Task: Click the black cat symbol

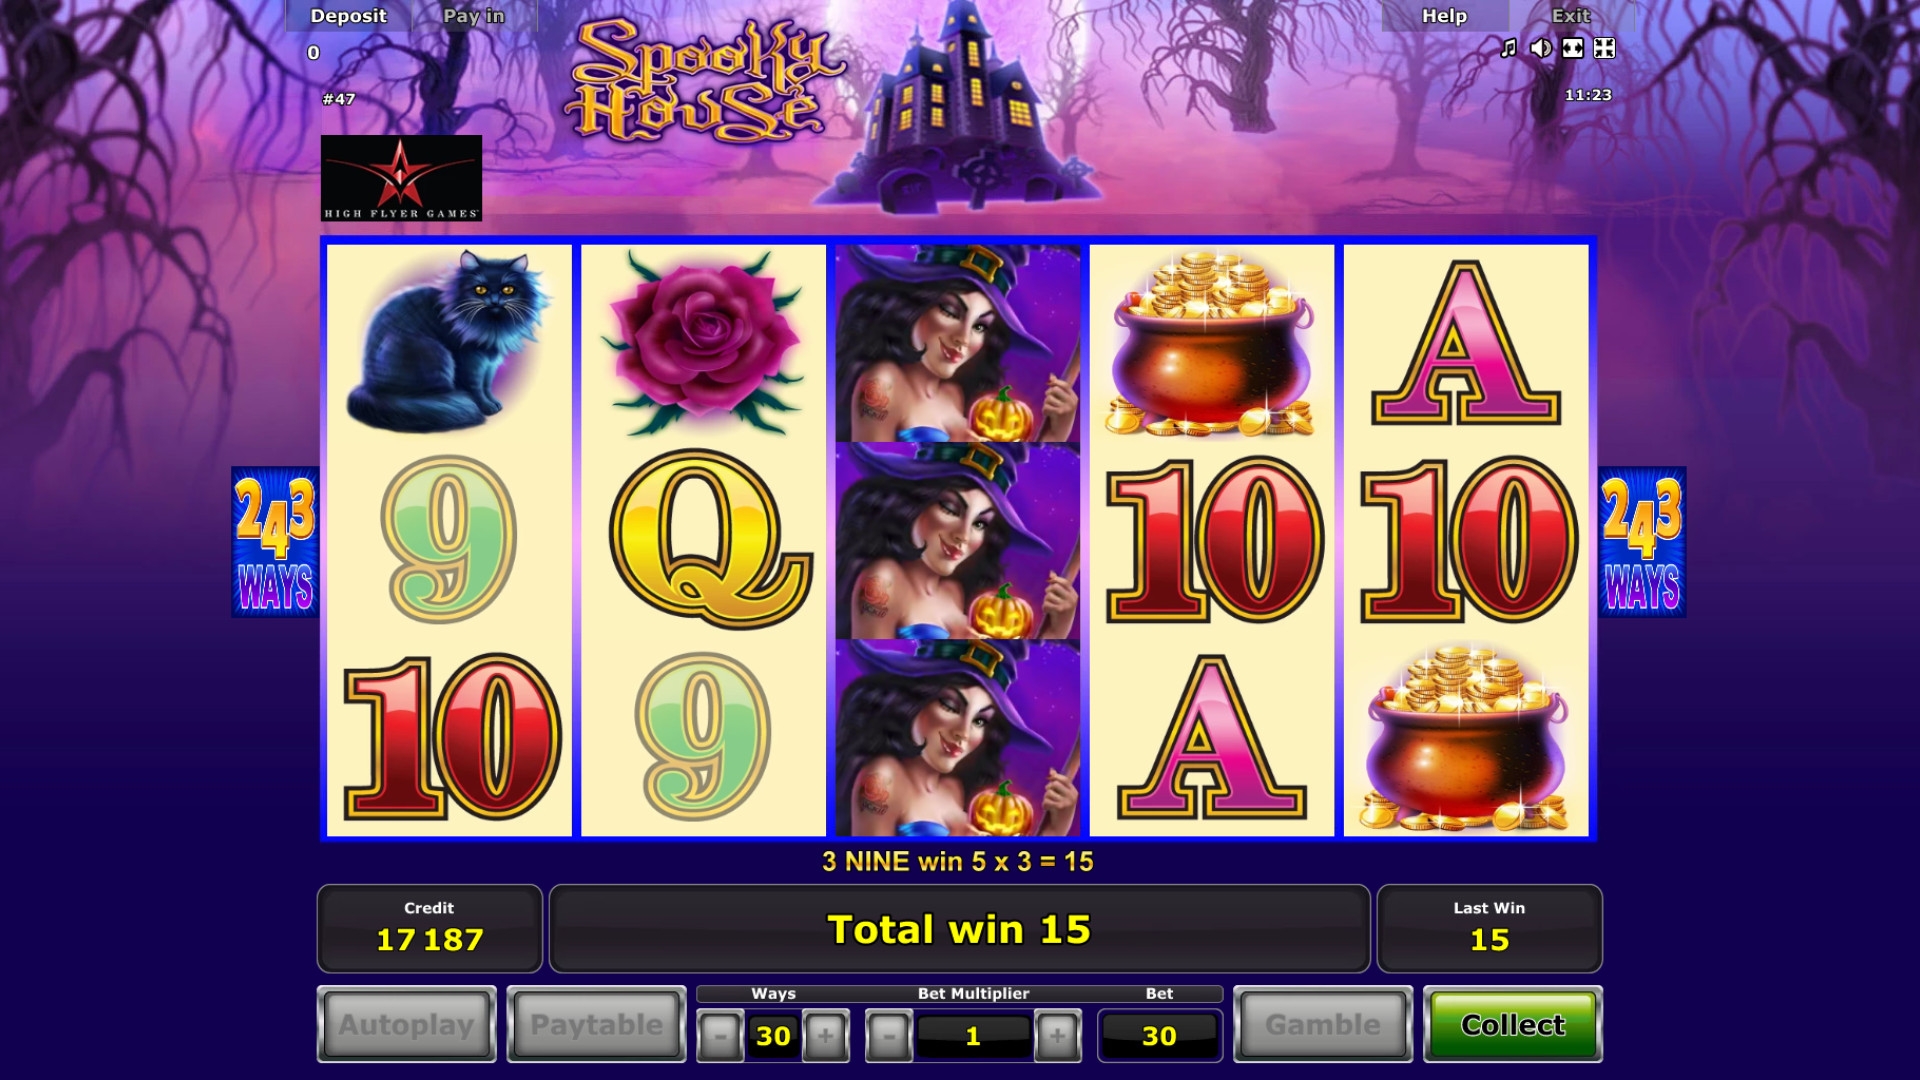Action: tap(449, 342)
